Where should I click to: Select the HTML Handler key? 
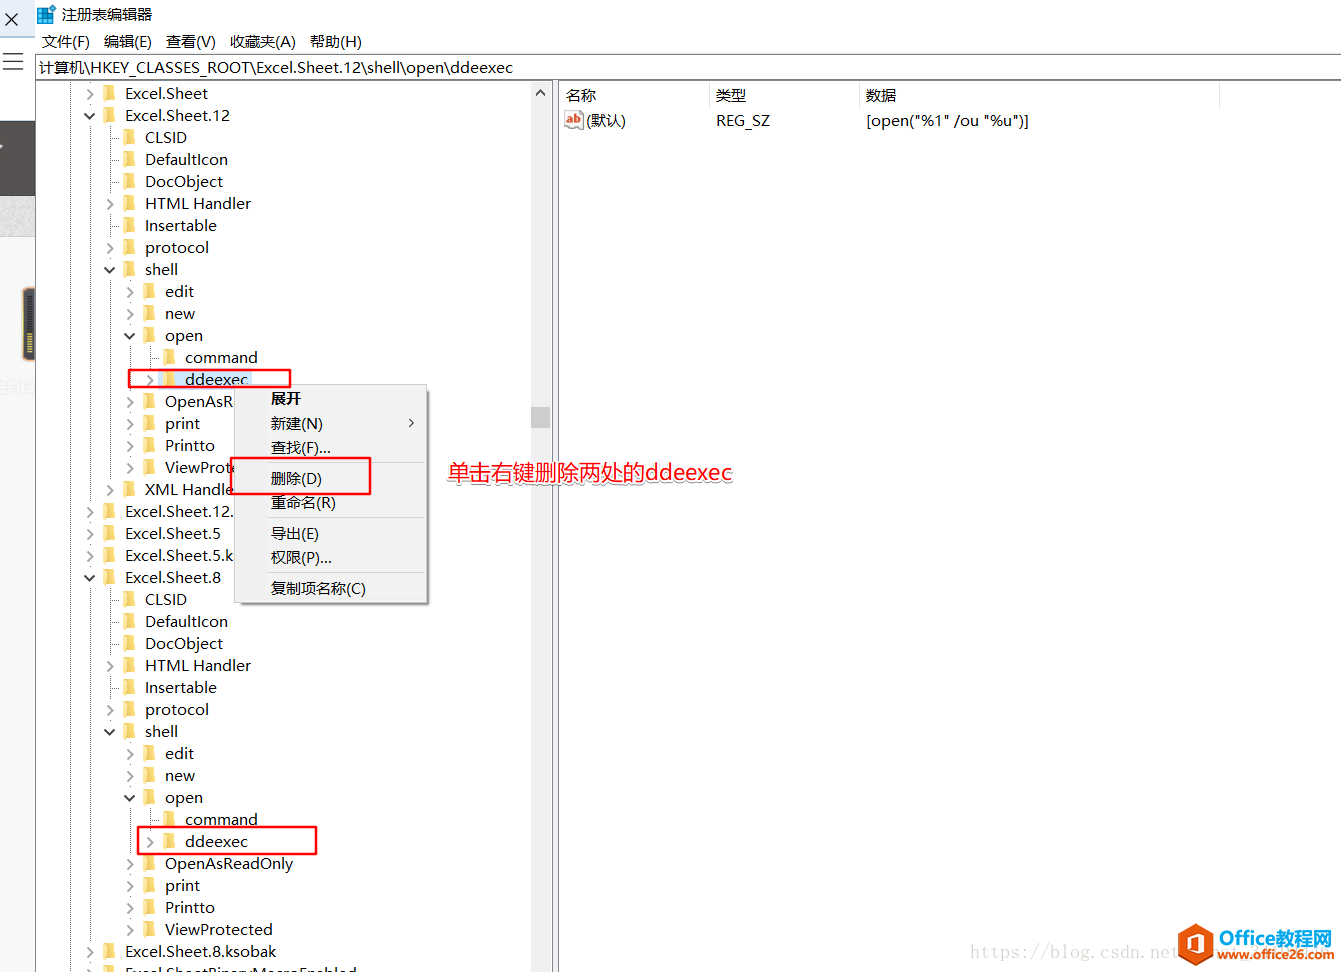pos(196,203)
